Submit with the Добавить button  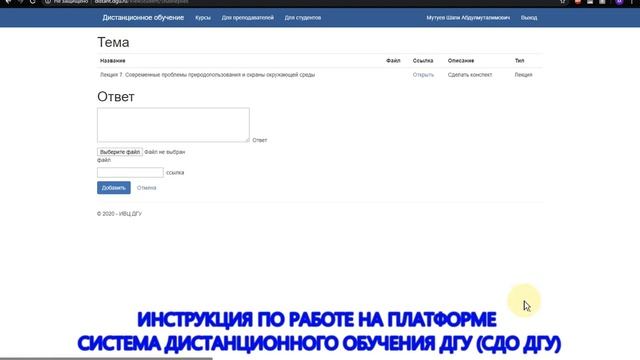(x=114, y=188)
